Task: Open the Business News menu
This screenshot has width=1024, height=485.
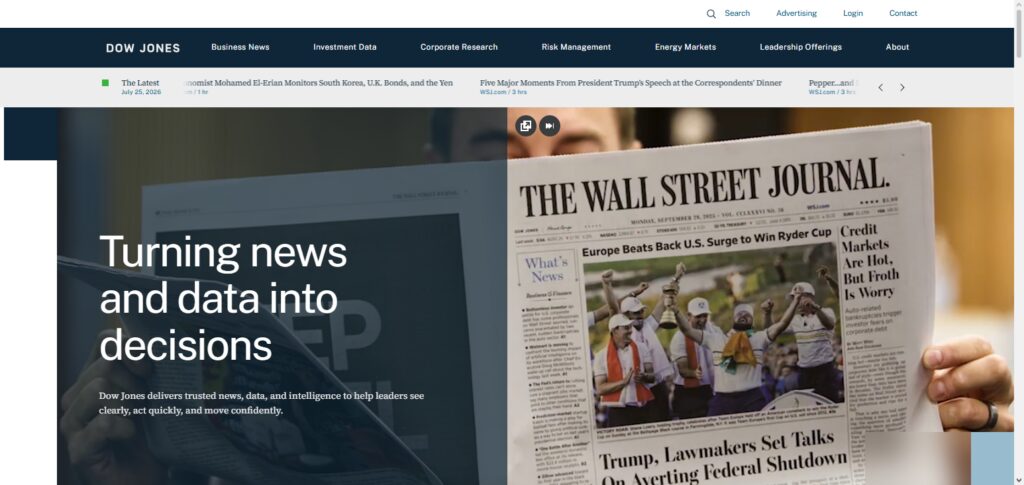Action: 240,47
